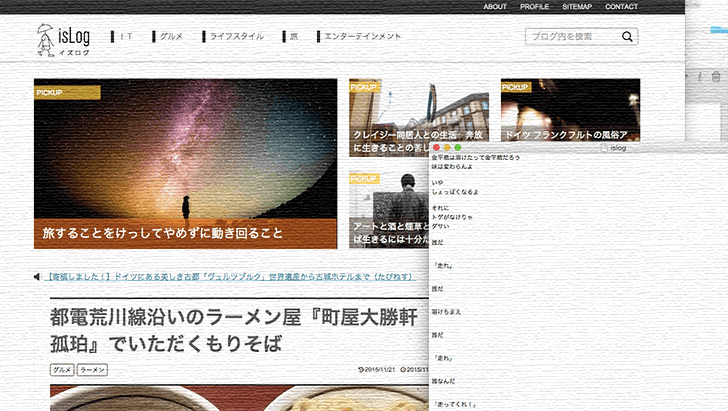Click line 溶けちまえ in islog window
The height and width of the screenshot is (411, 728).
[446, 312]
